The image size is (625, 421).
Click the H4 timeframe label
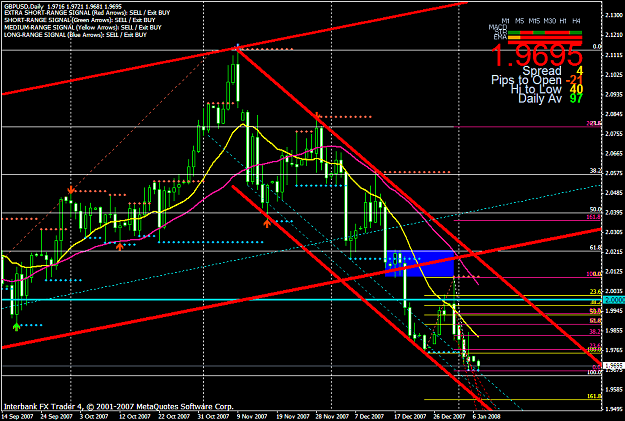tap(576, 21)
